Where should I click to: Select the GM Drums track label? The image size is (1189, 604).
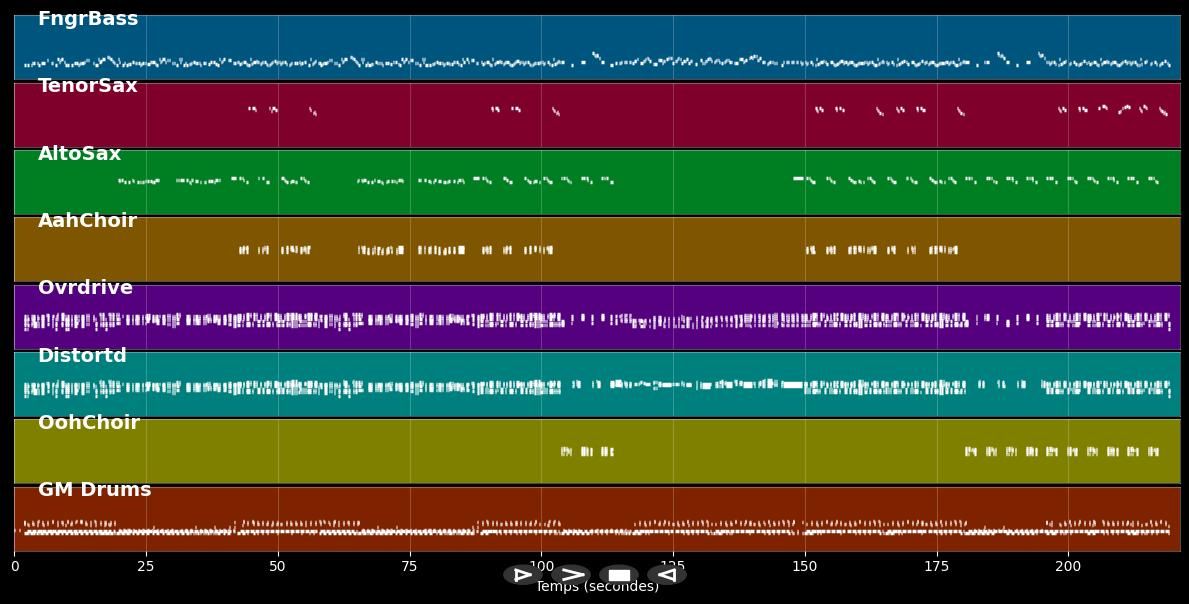(x=94, y=490)
